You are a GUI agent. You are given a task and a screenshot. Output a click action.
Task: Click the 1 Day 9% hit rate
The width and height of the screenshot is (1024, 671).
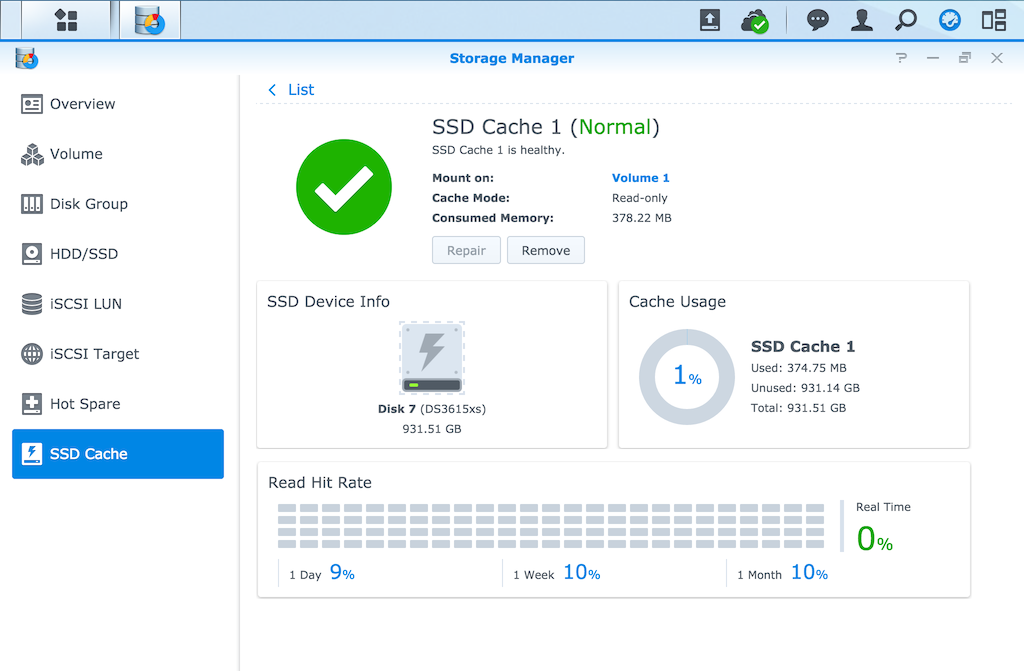tap(323, 573)
